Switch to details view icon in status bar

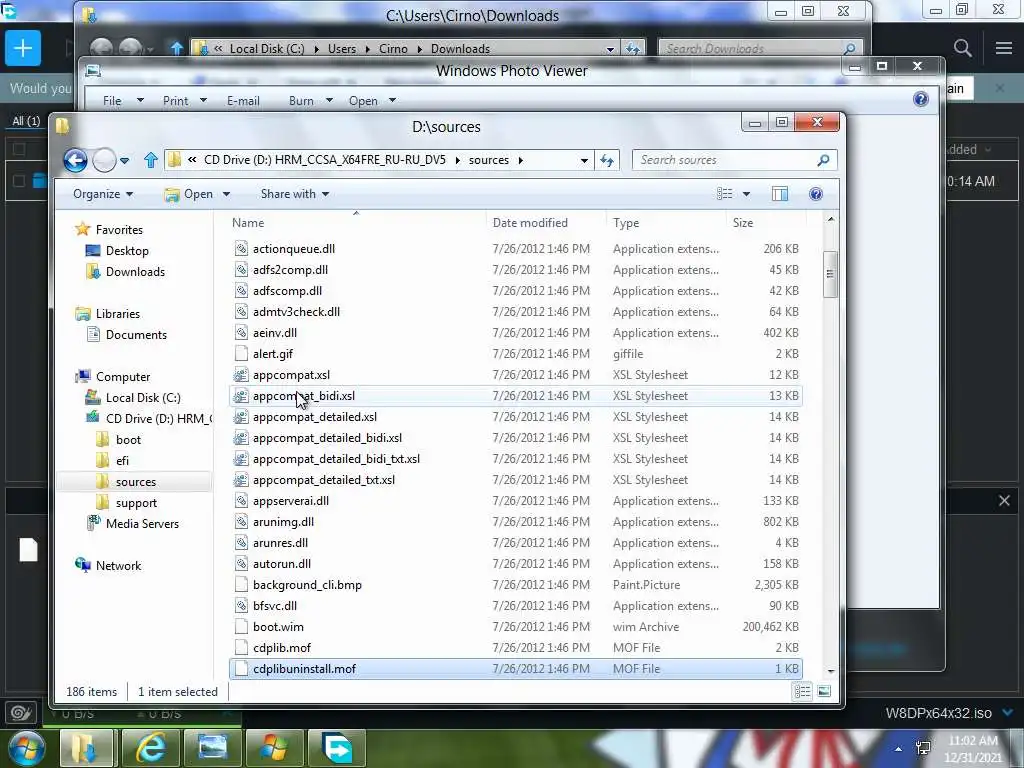point(803,692)
